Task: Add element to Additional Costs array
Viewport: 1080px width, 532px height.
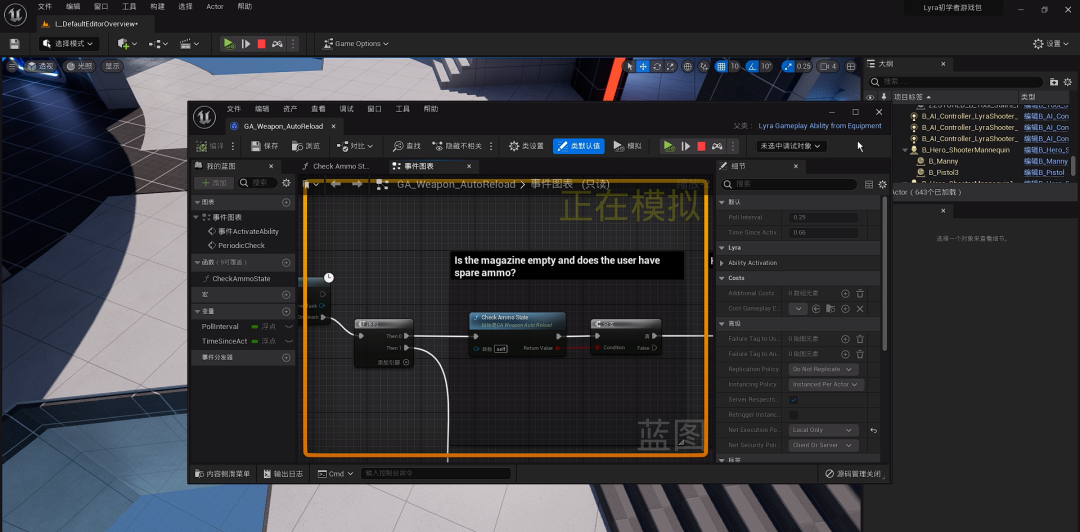Action: (x=845, y=294)
